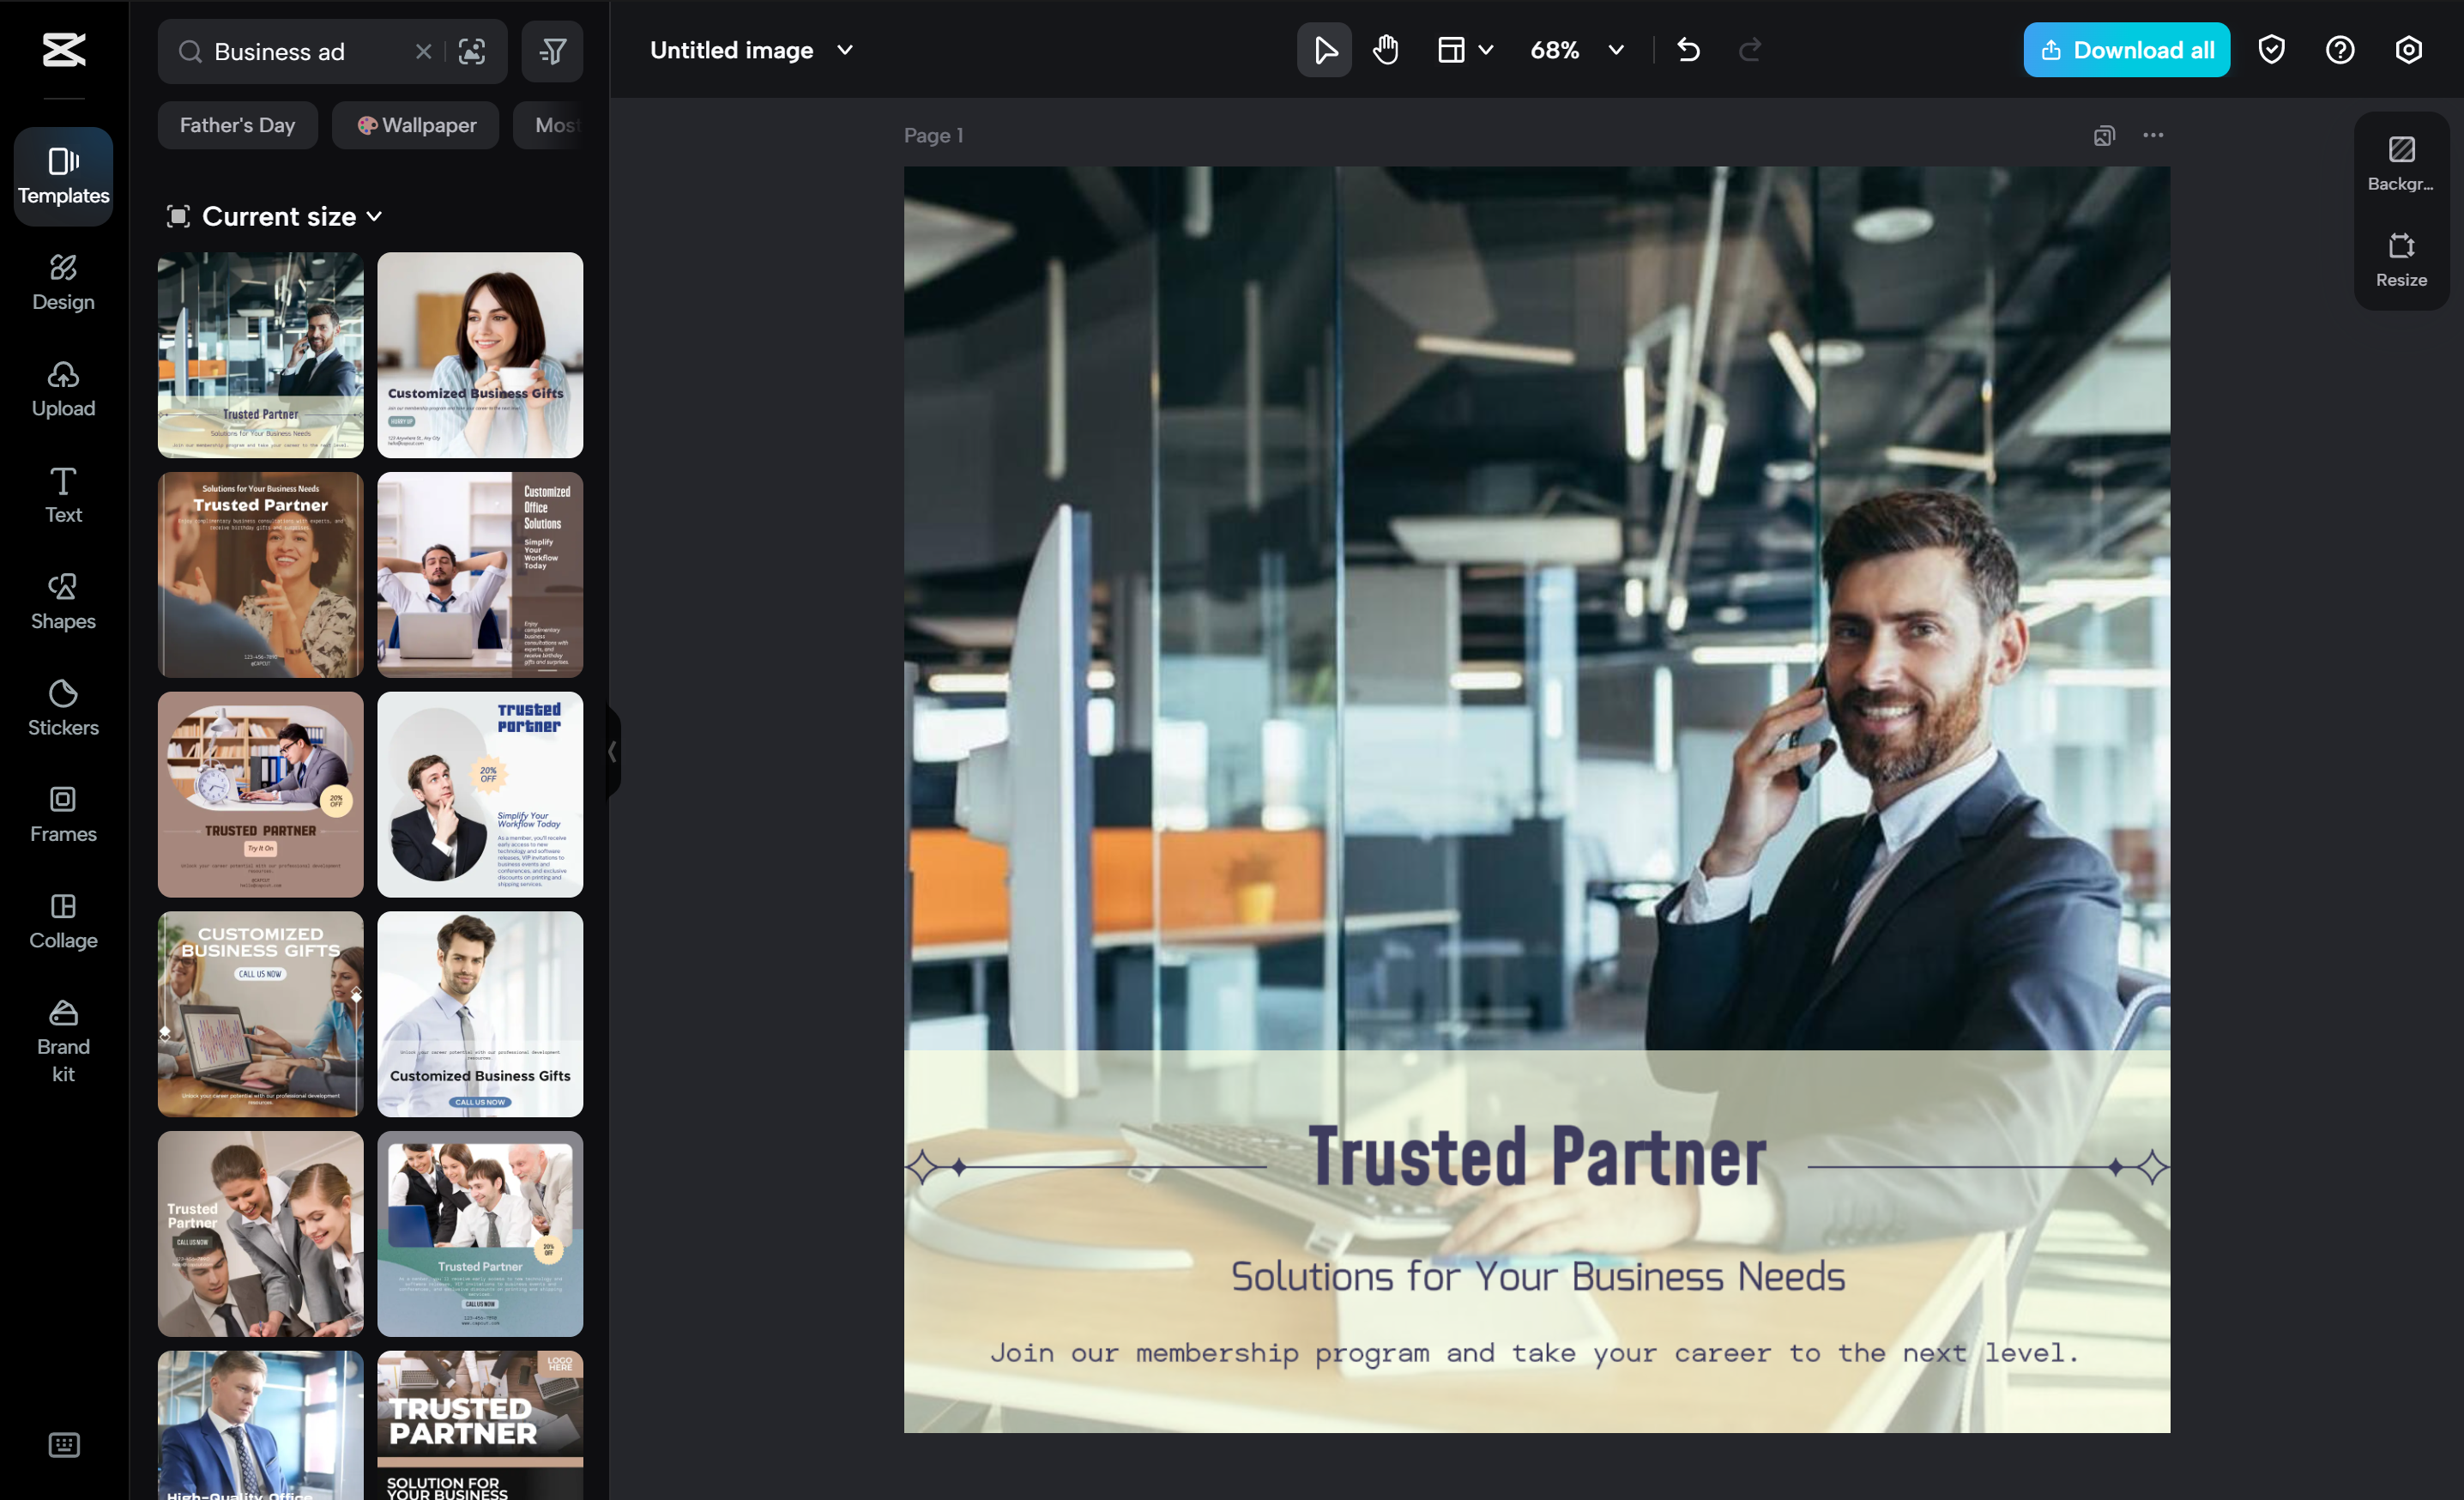Open the Stickers panel
The height and width of the screenshot is (1500, 2464).
[63, 707]
